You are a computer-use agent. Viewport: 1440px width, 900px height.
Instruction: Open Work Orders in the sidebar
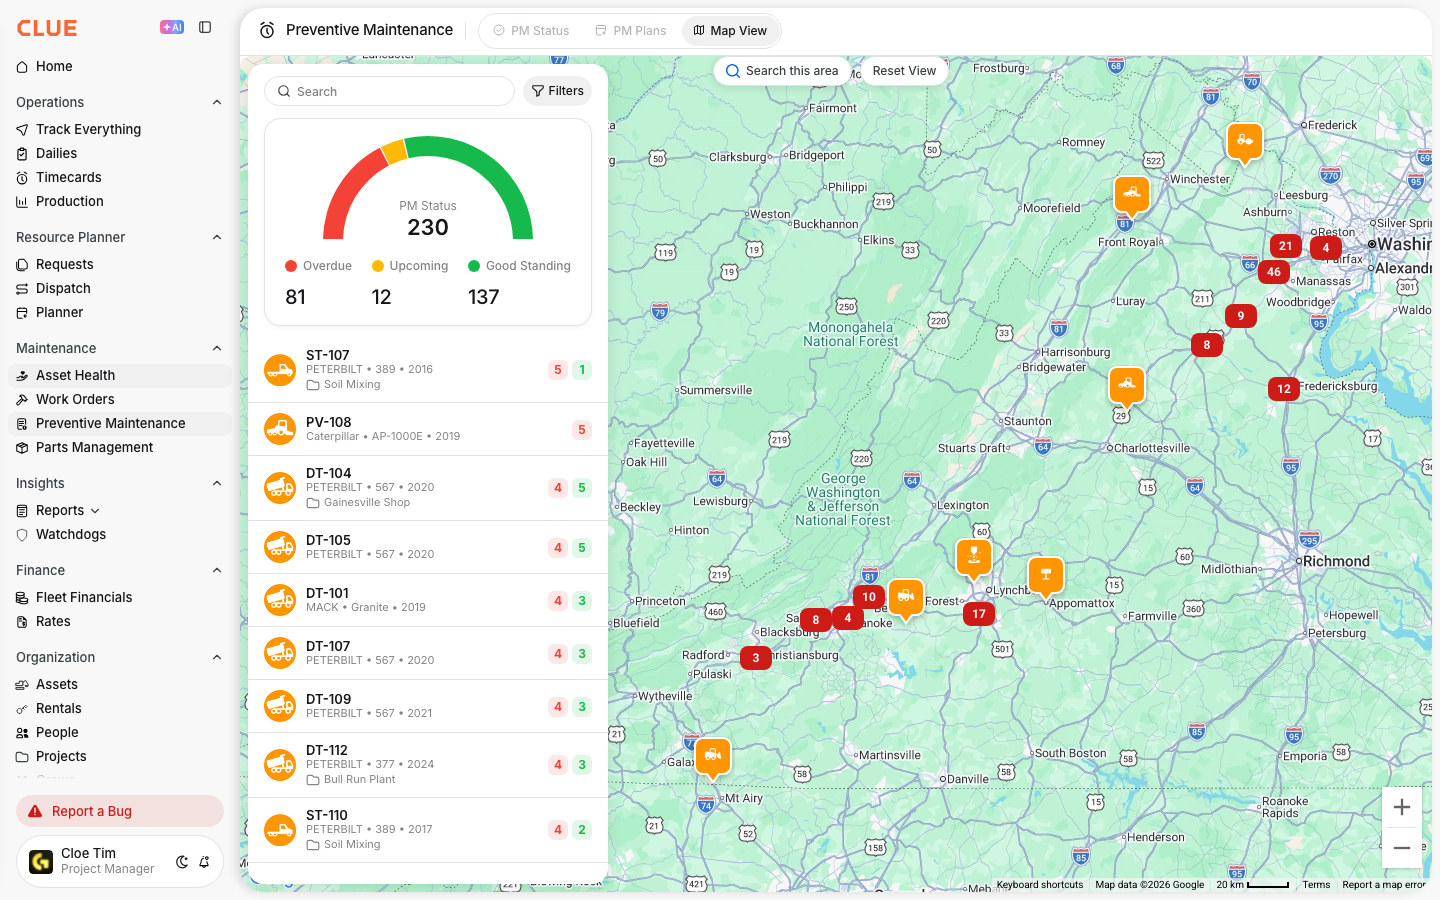120,399
